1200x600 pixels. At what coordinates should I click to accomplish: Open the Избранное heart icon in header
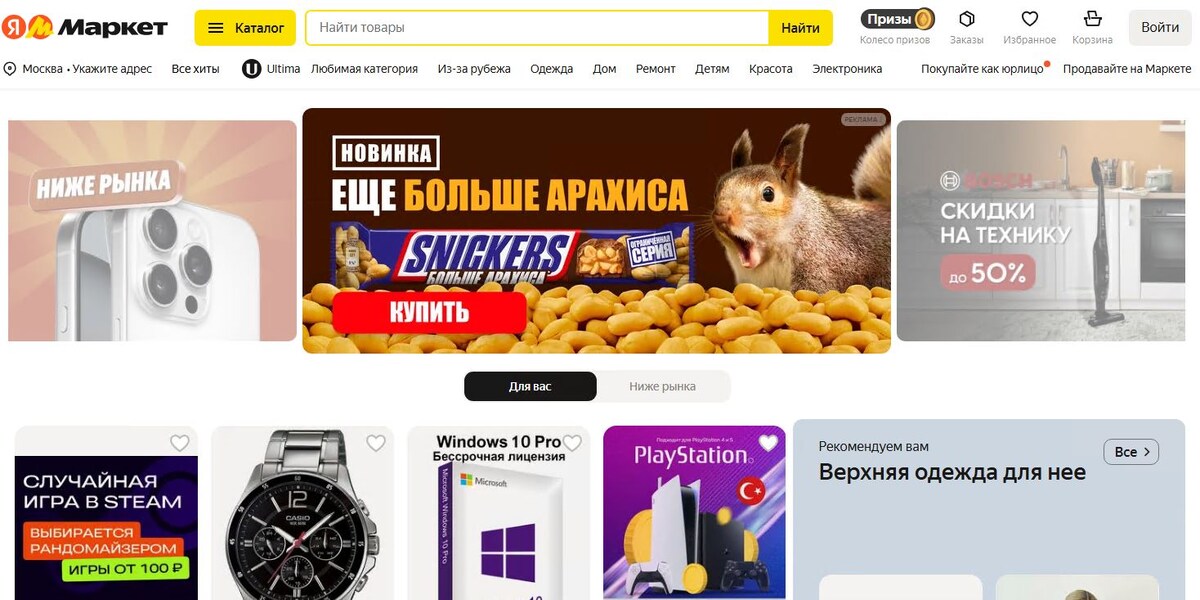1029,19
